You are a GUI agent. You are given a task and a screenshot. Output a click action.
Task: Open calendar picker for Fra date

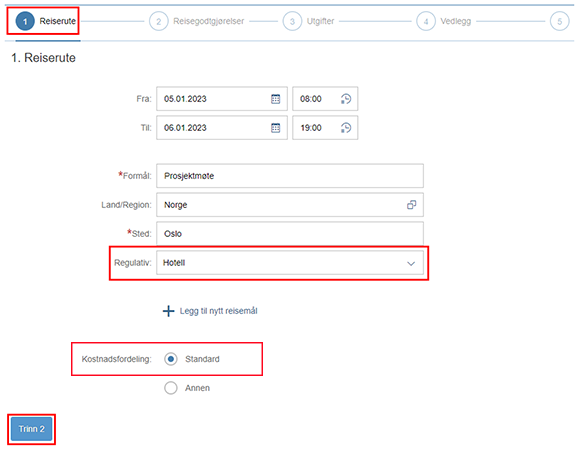click(276, 99)
